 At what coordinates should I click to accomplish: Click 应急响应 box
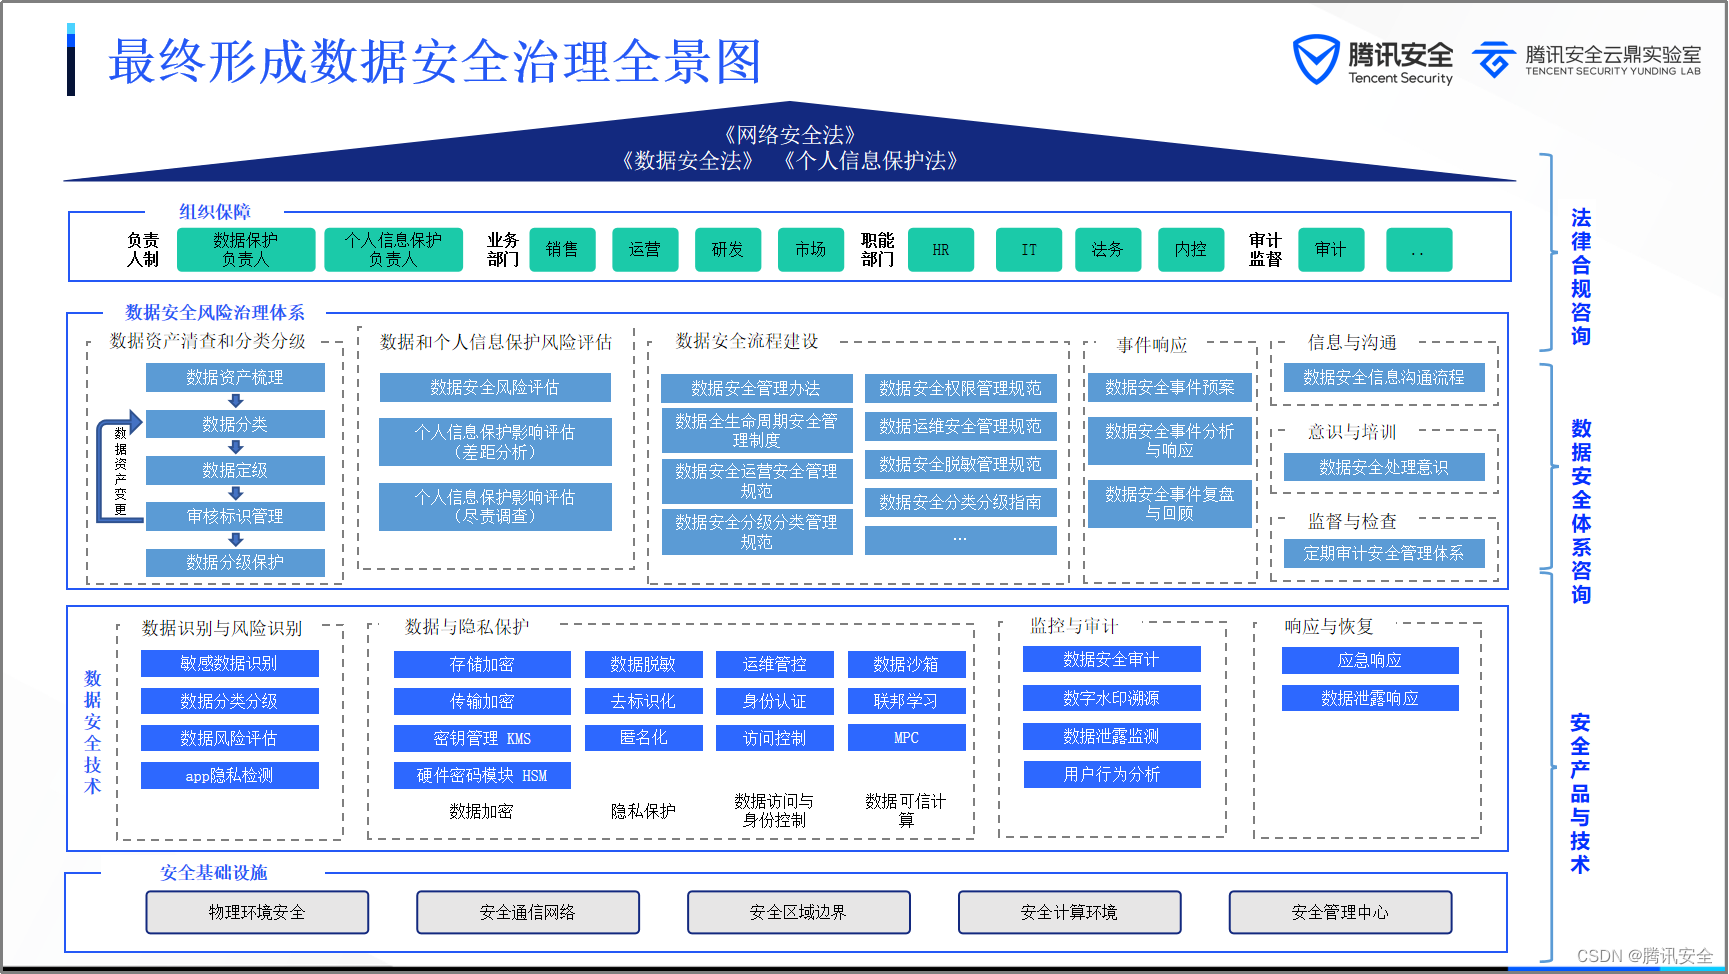[1370, 660]
